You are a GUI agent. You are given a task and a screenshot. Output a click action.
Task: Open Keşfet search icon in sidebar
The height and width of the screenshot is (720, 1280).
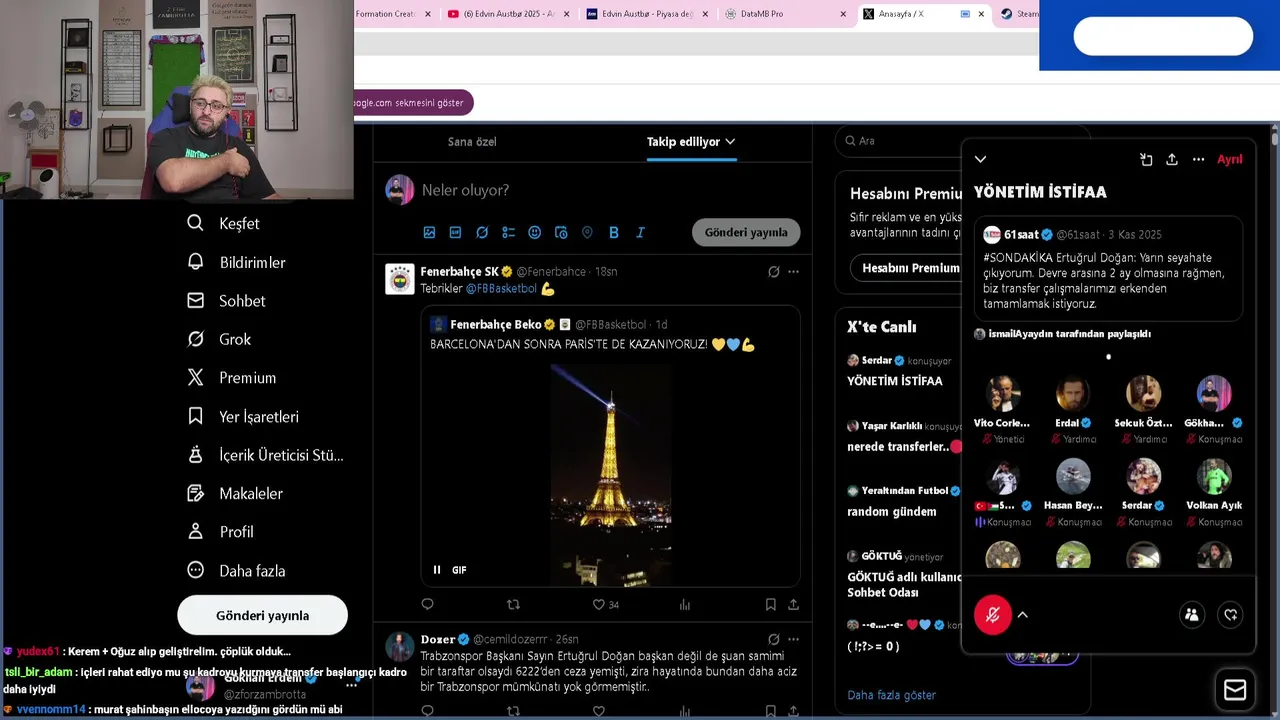[195, 223]
